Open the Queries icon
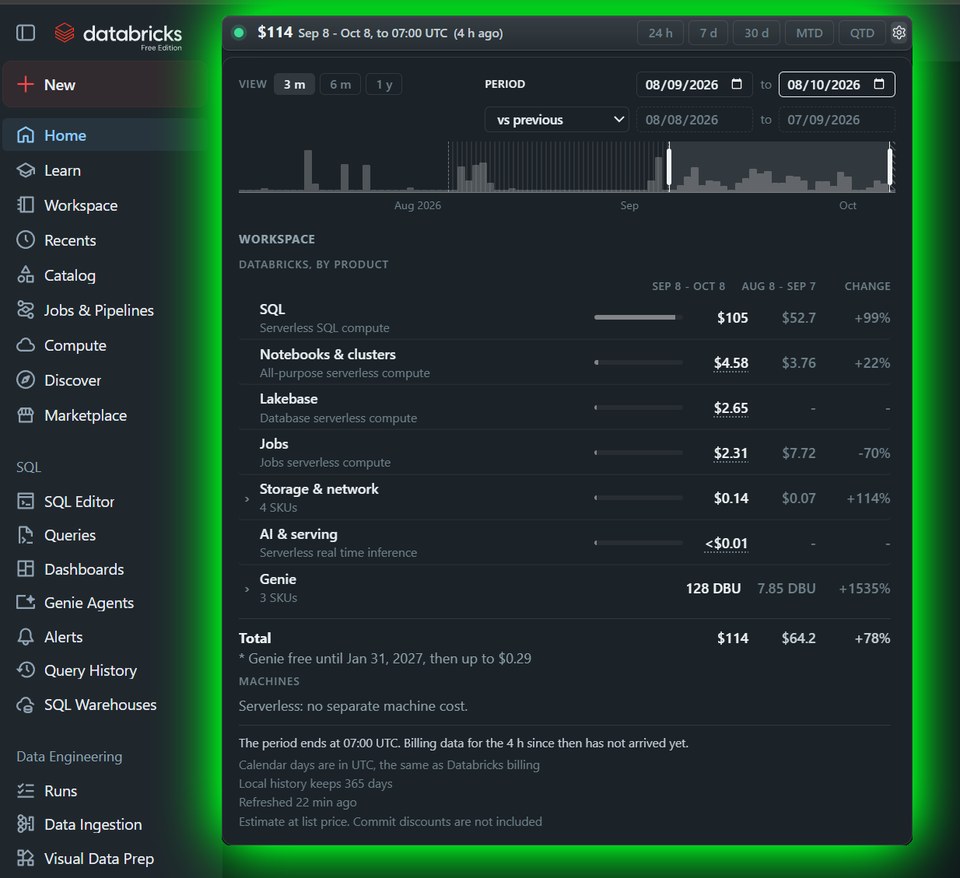 click(x=25, y=535)
